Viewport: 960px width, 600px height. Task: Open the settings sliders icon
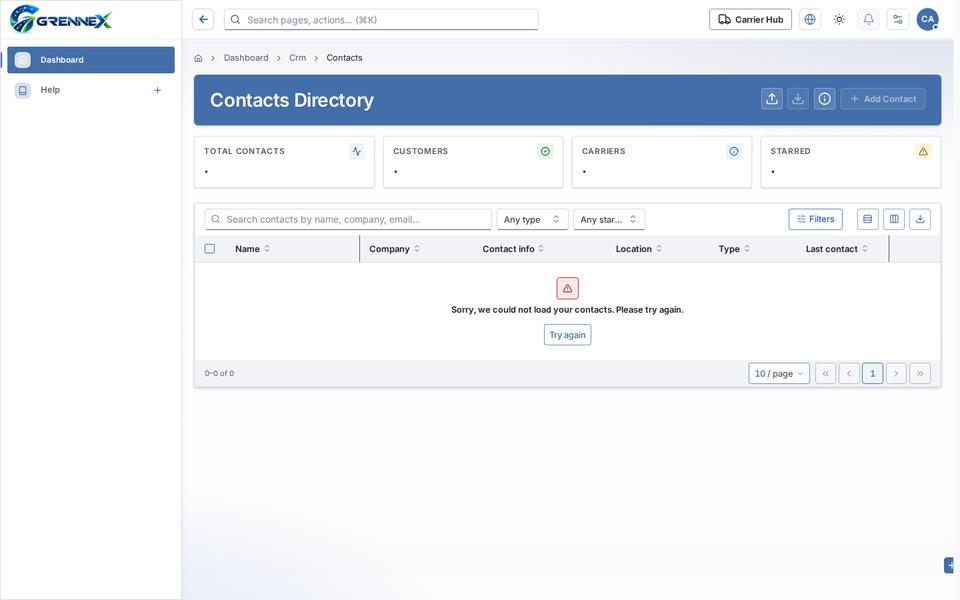[x=898, y=20]
